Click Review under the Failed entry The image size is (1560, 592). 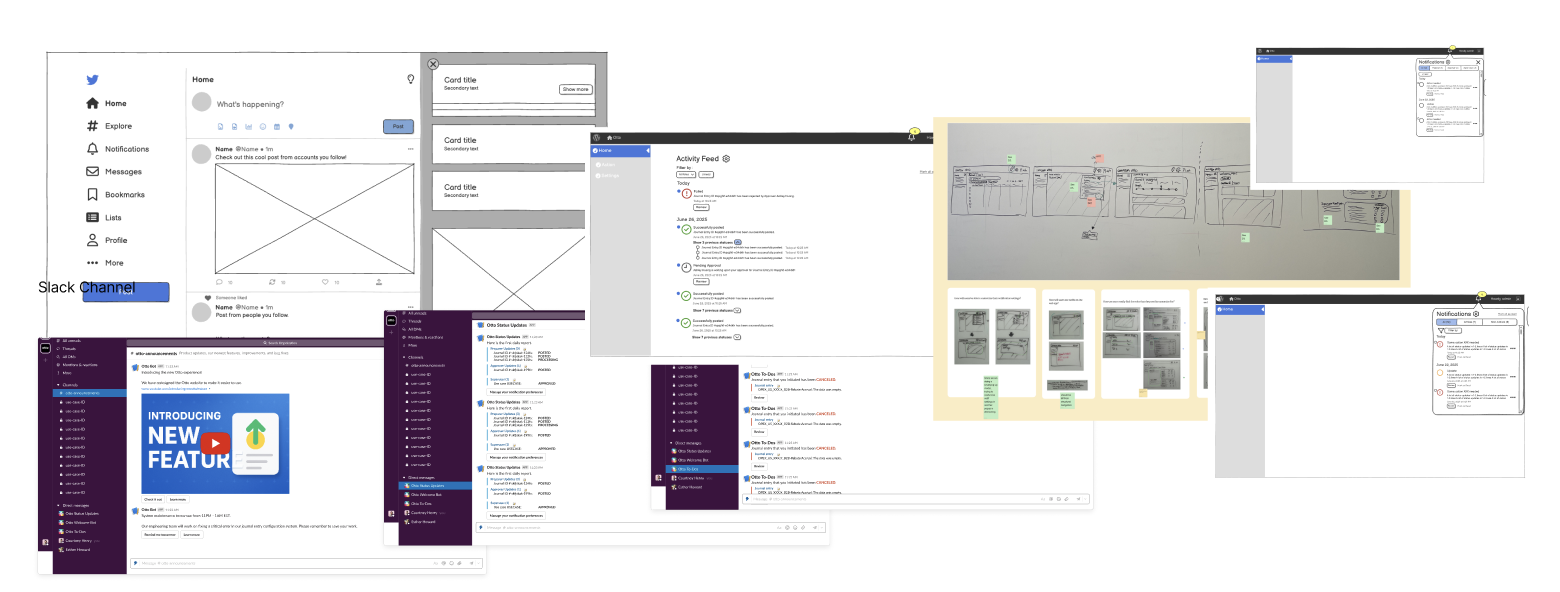pos(701,207)
